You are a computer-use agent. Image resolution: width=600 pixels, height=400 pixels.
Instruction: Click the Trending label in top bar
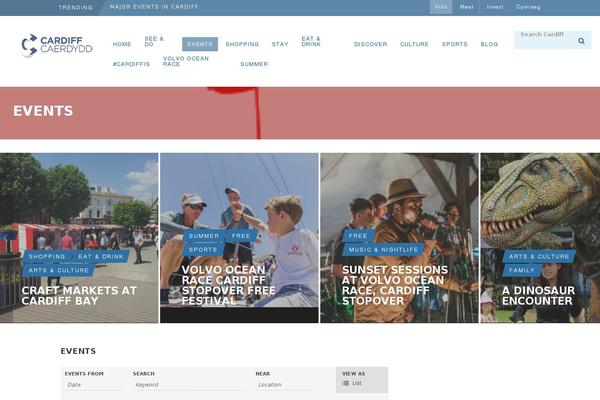click(75, 7)
